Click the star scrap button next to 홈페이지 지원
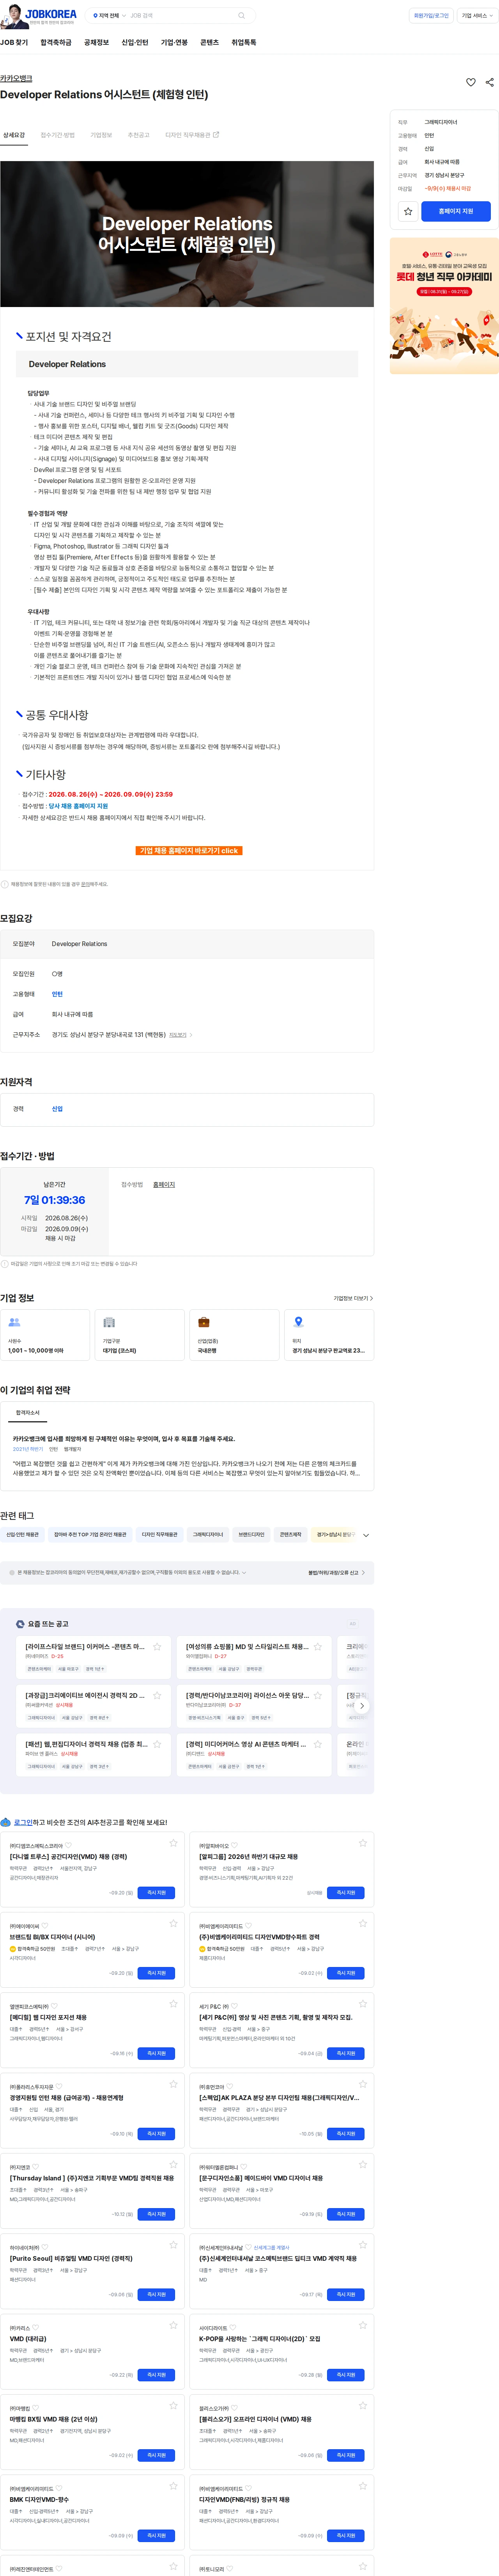This screenshot has height=2576, width=499. point(408,211)
